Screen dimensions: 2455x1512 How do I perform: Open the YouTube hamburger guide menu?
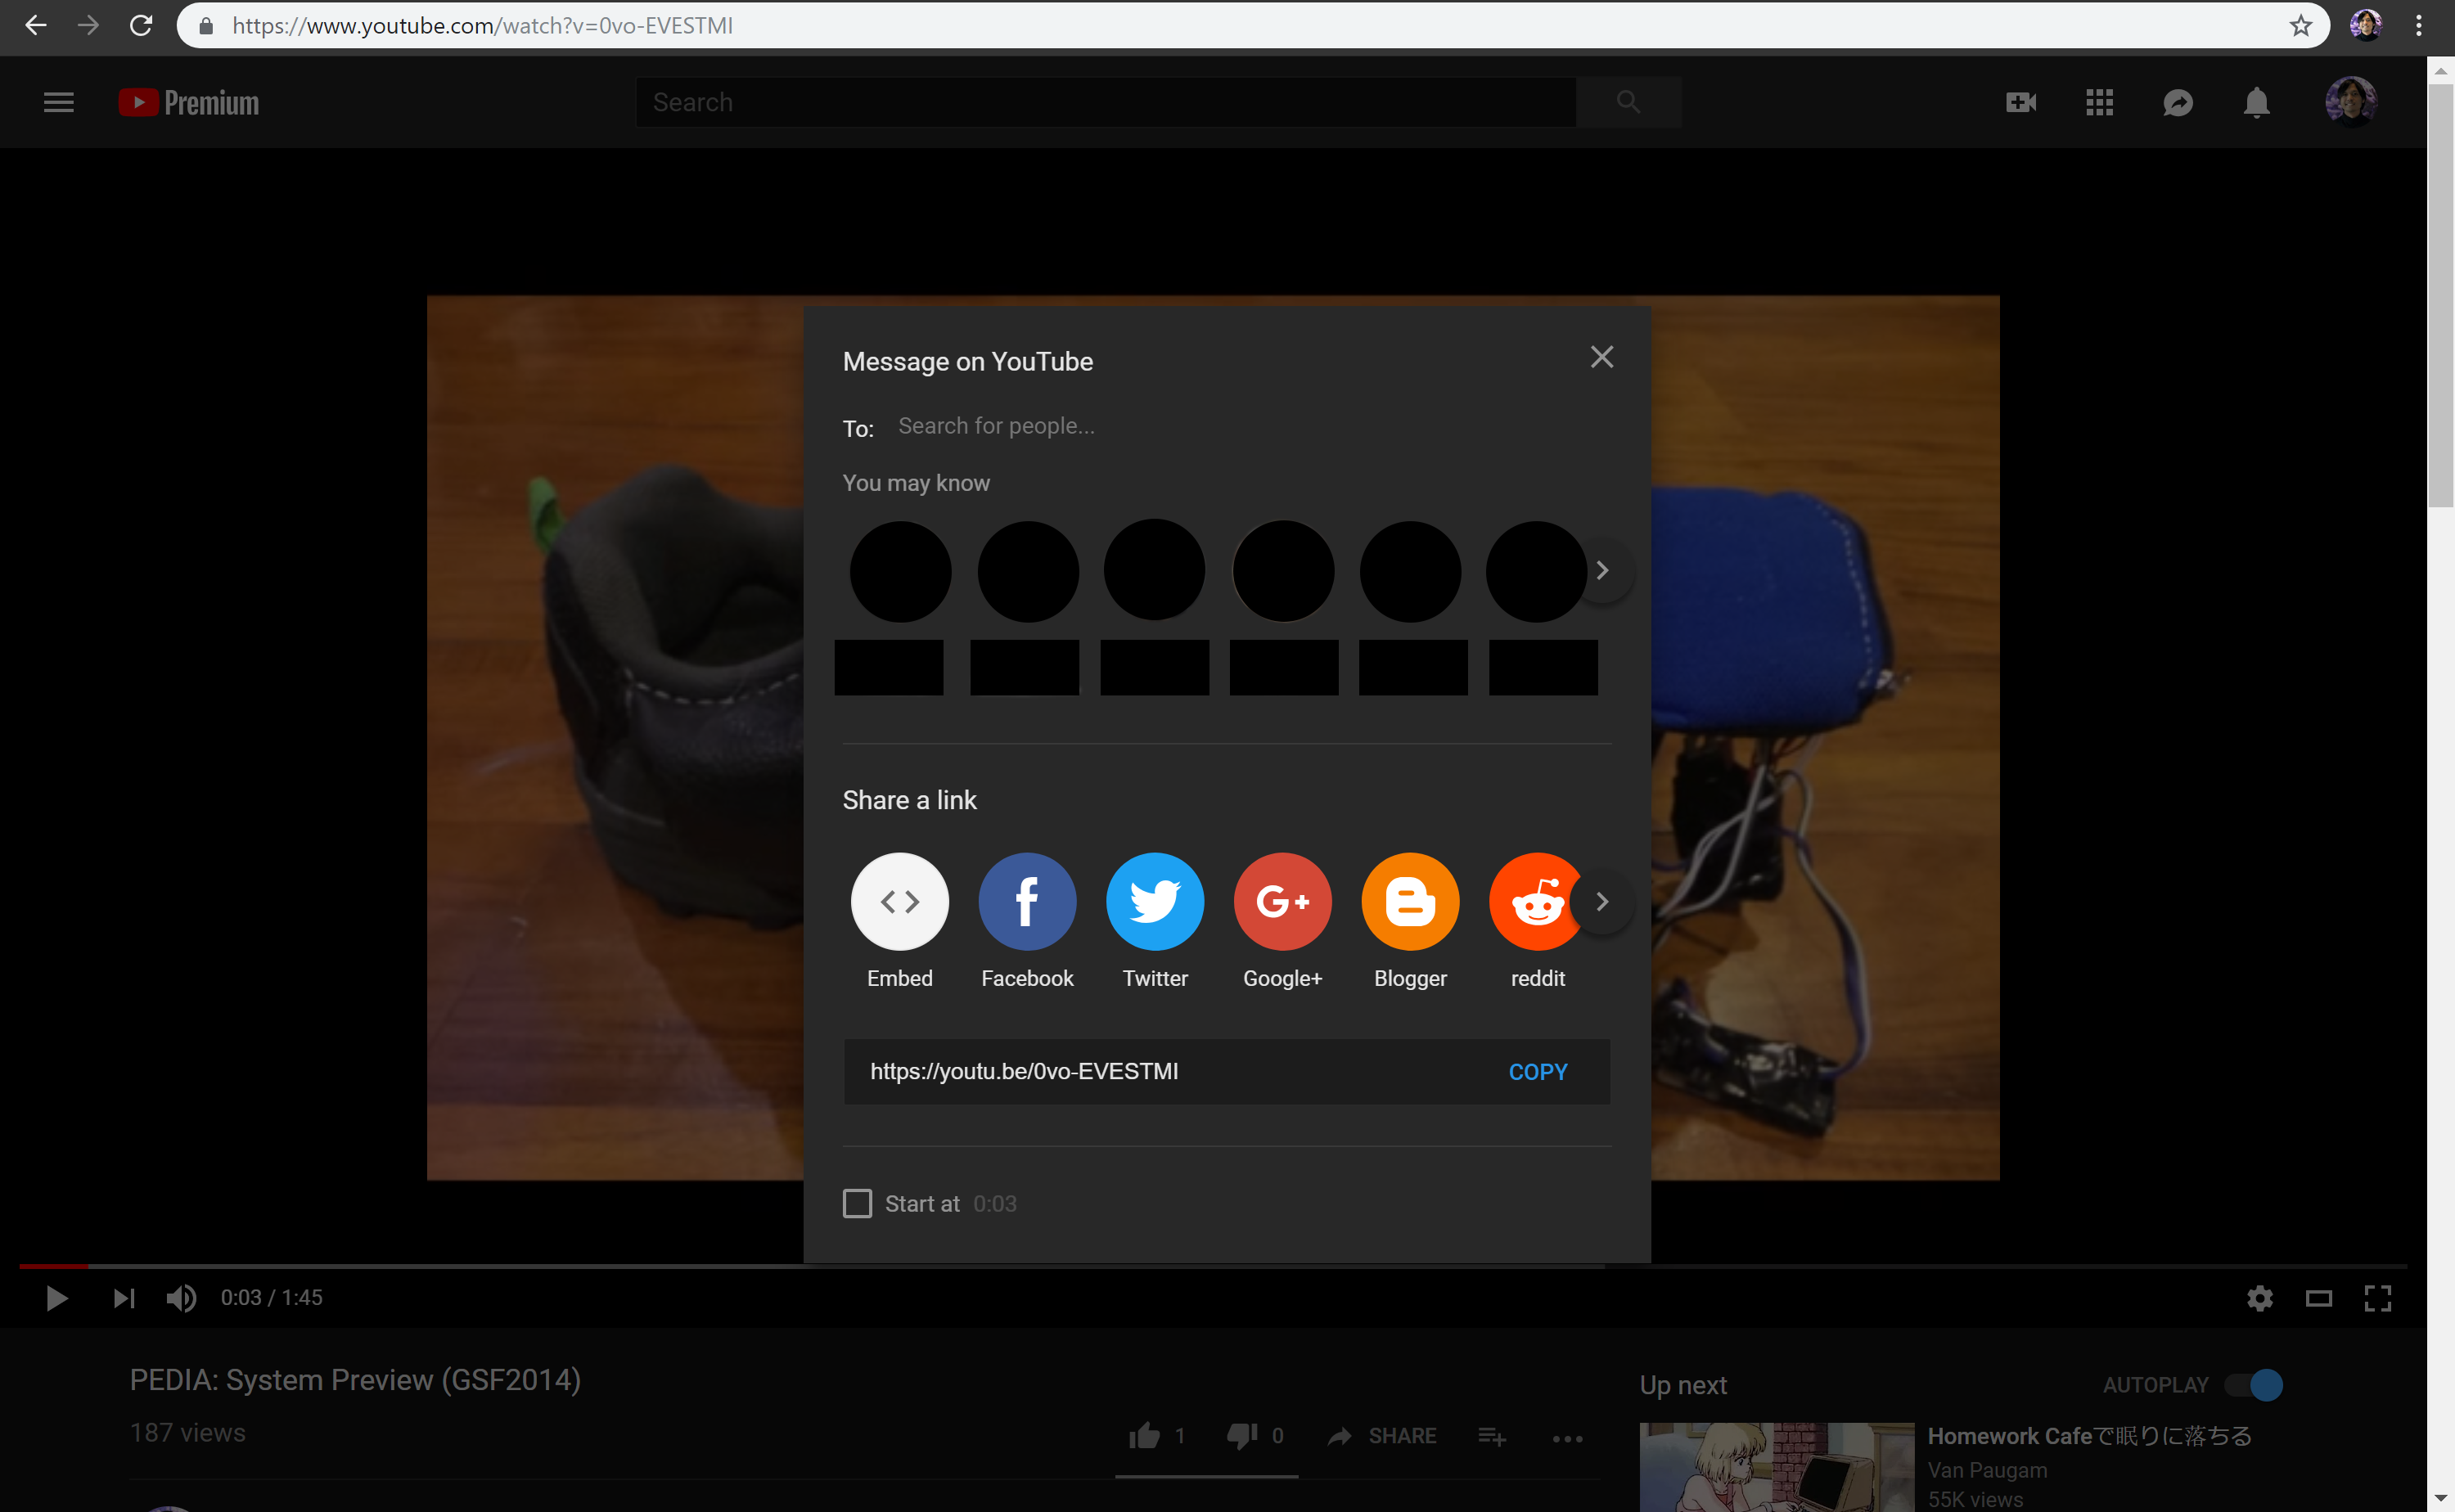click(x=59, y=102)
